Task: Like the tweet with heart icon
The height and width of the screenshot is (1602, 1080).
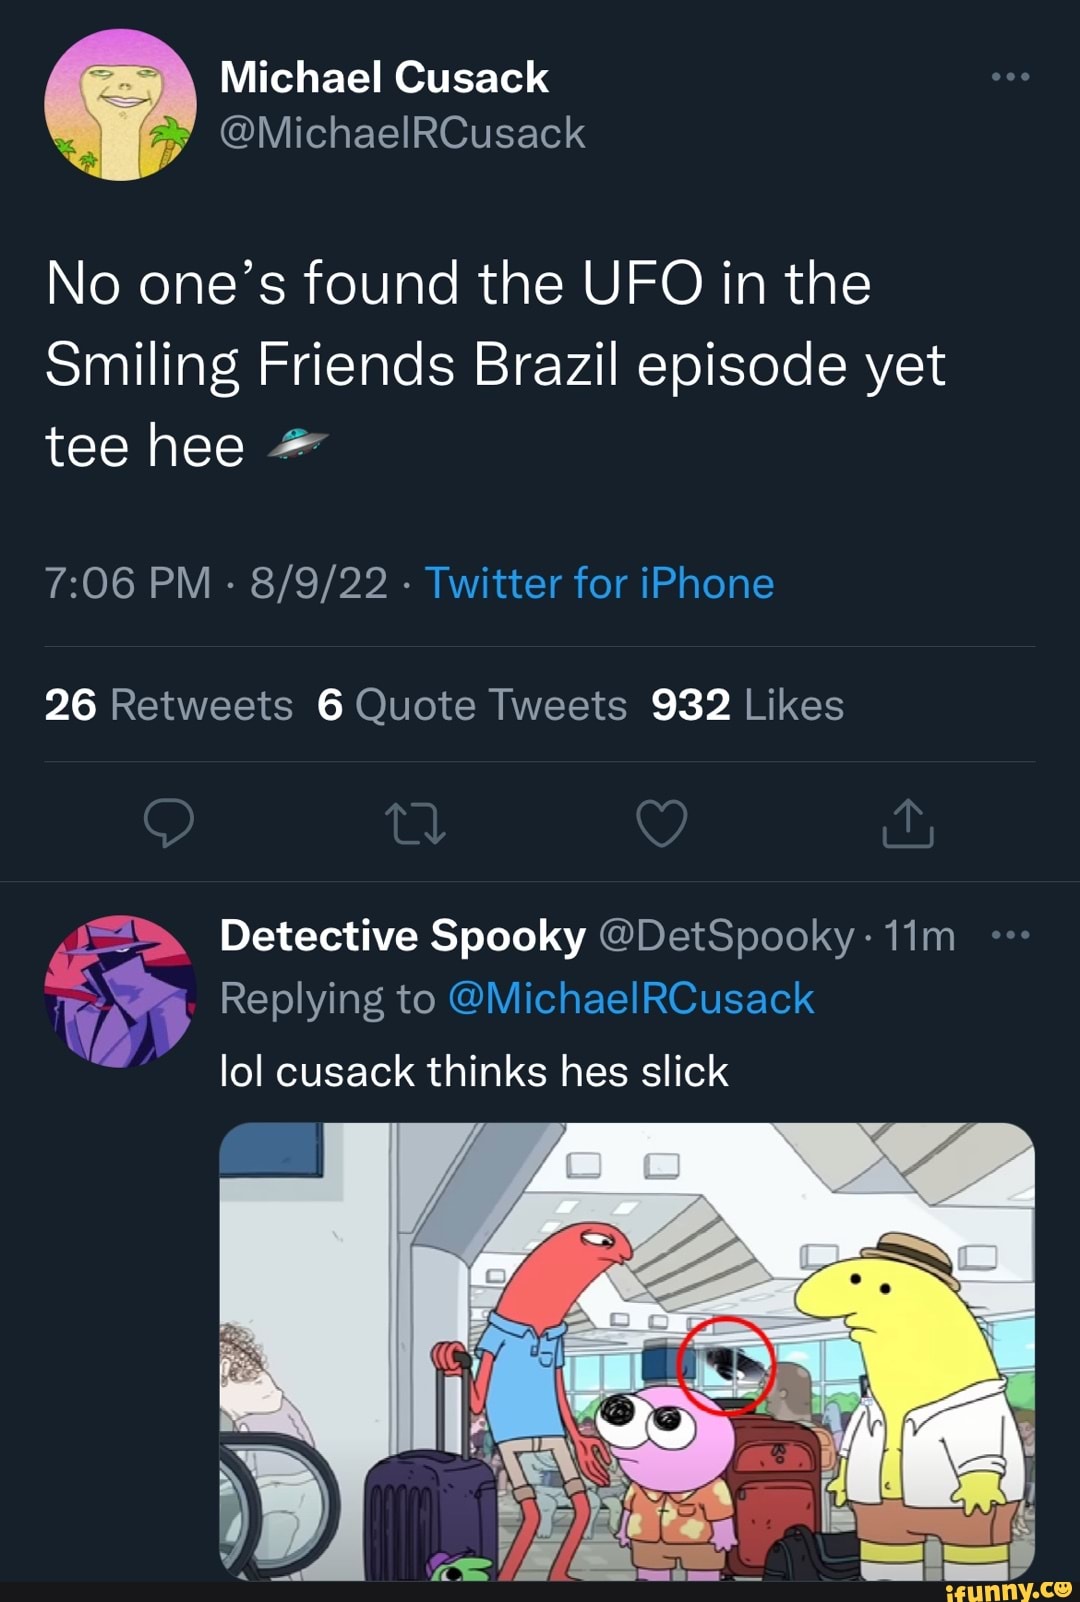Action: pos(662,823)
